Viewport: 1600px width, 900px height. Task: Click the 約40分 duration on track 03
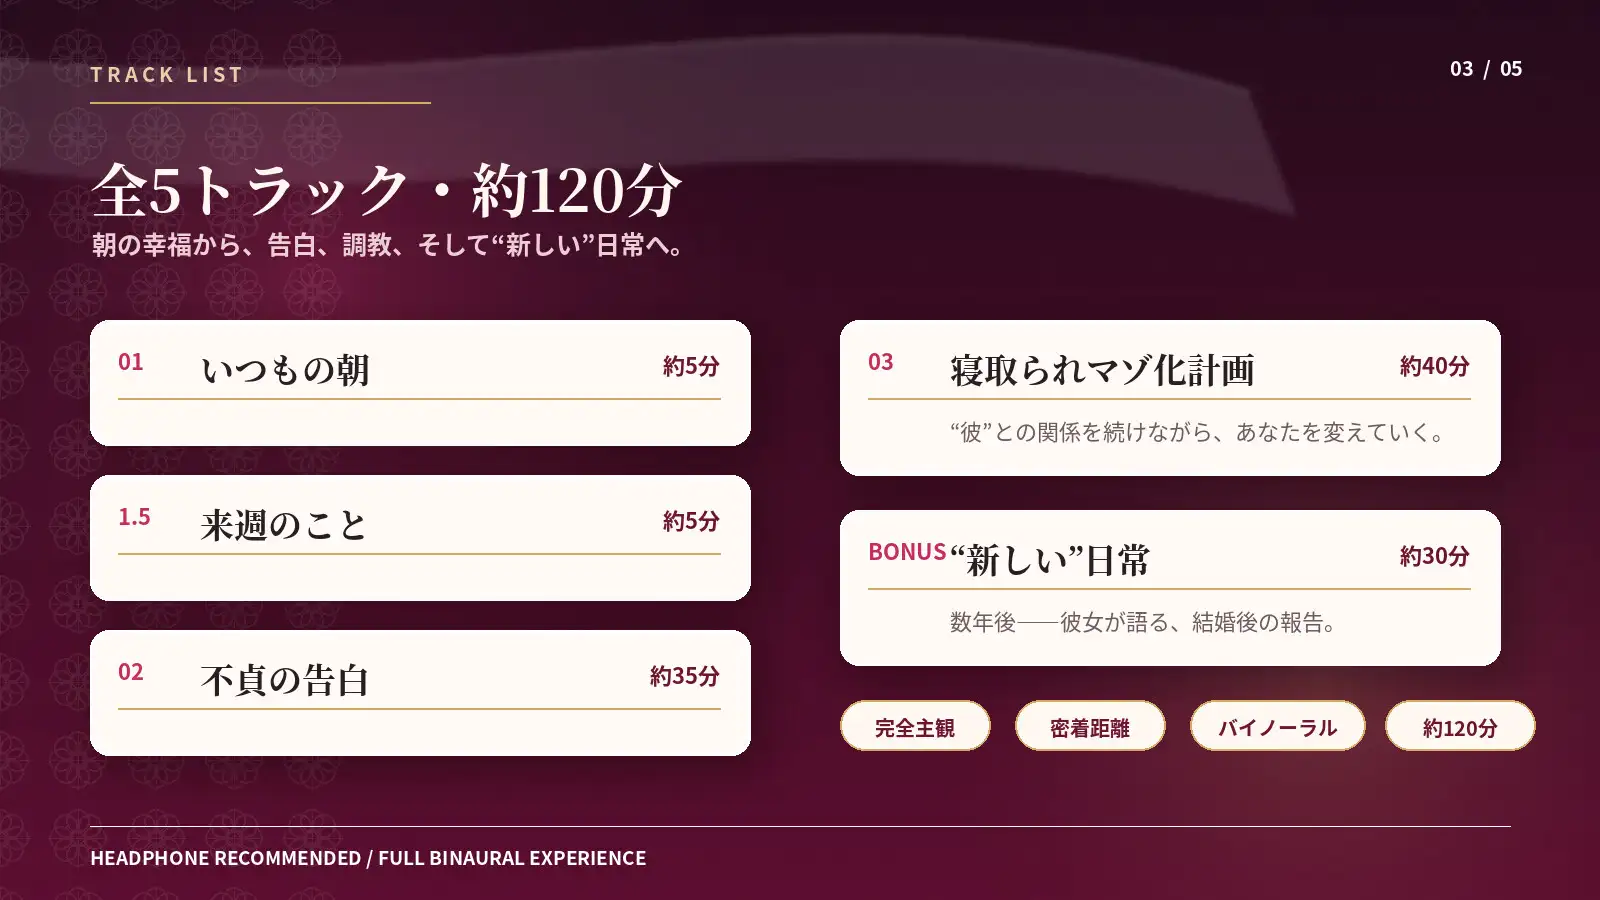(1435, 366)
